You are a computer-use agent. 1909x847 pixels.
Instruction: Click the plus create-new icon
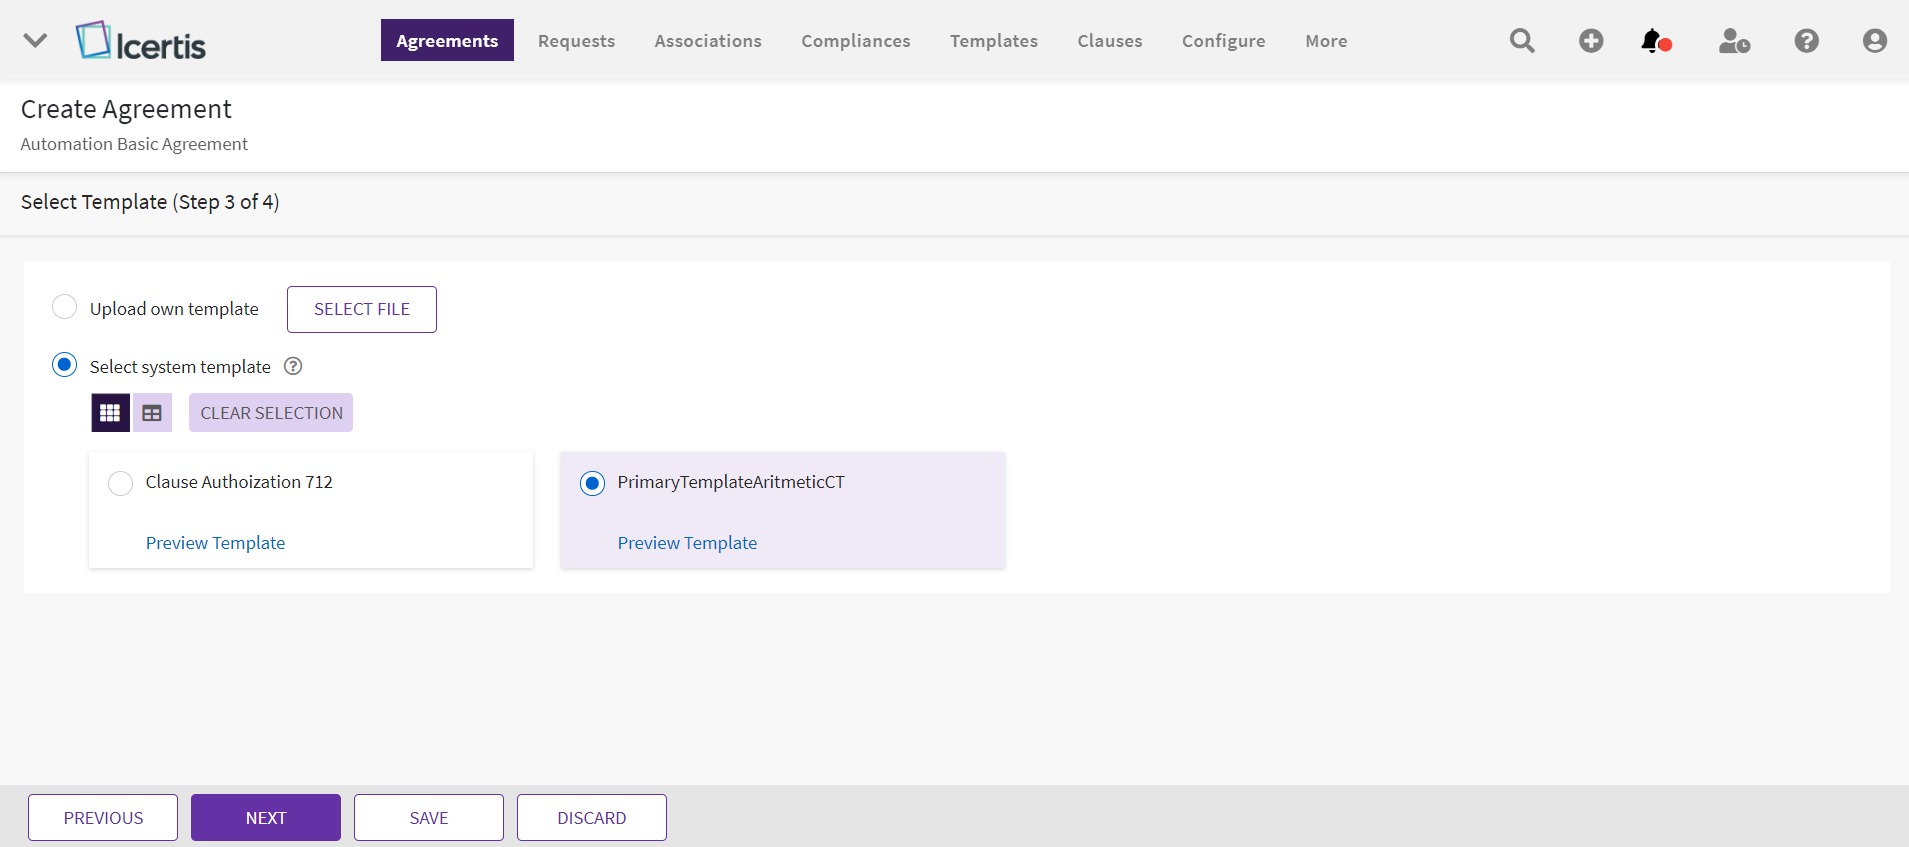point(1591,41)
